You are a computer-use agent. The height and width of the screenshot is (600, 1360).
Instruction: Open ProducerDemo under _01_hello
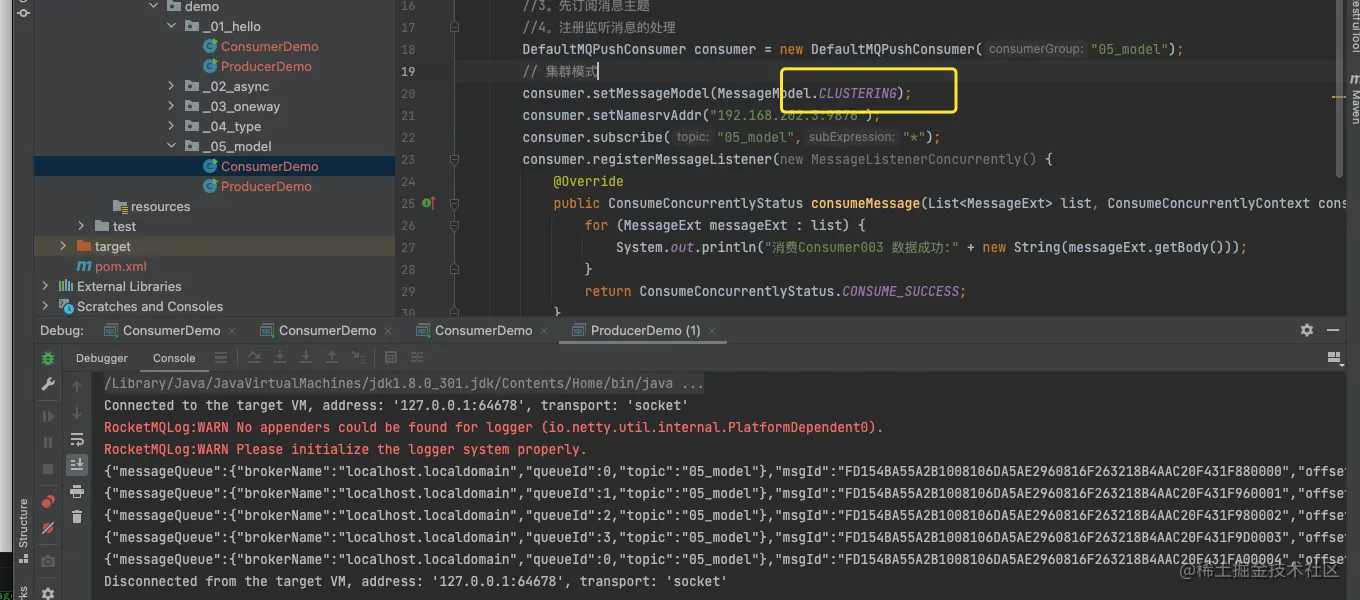coord(267,67)
